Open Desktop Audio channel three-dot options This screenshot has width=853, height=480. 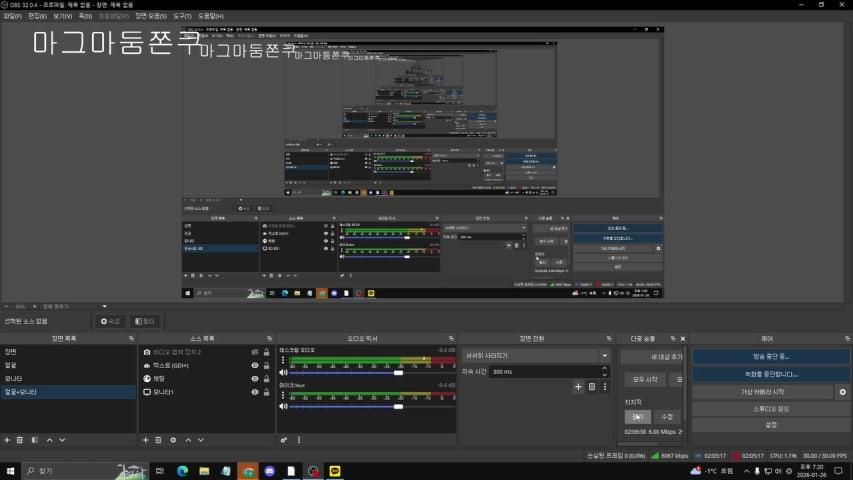click(x=283, y=360)
